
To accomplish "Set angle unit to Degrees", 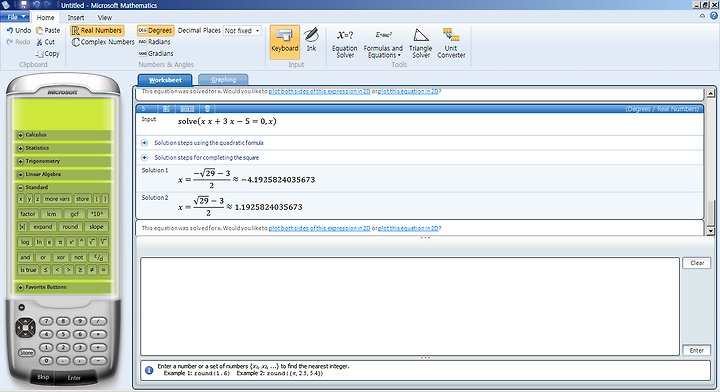I will (x=156, y=30).
